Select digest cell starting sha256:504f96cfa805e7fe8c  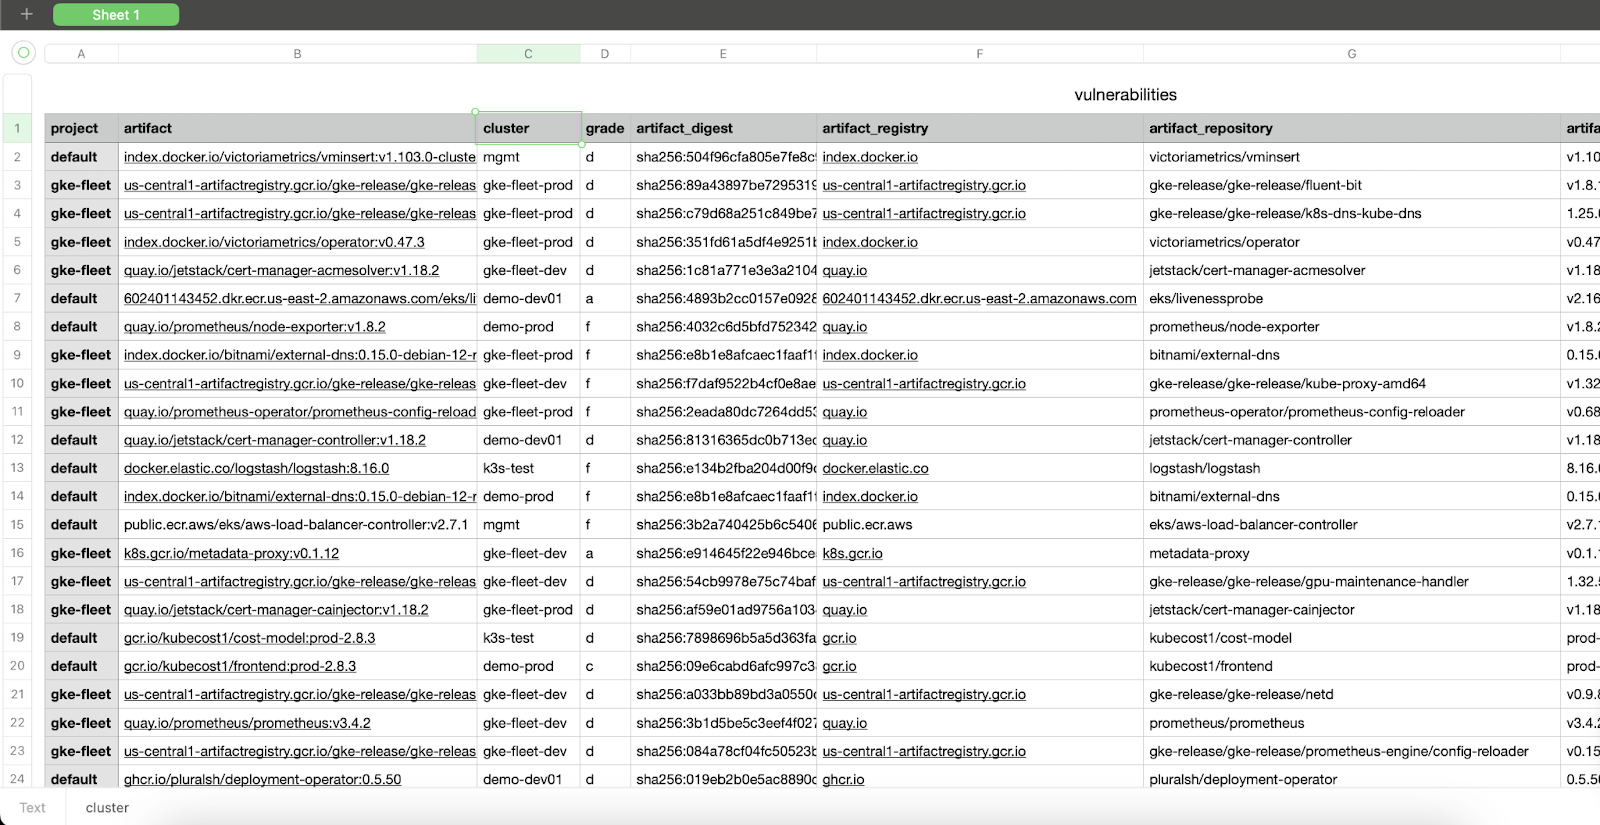tap(724, 157)
